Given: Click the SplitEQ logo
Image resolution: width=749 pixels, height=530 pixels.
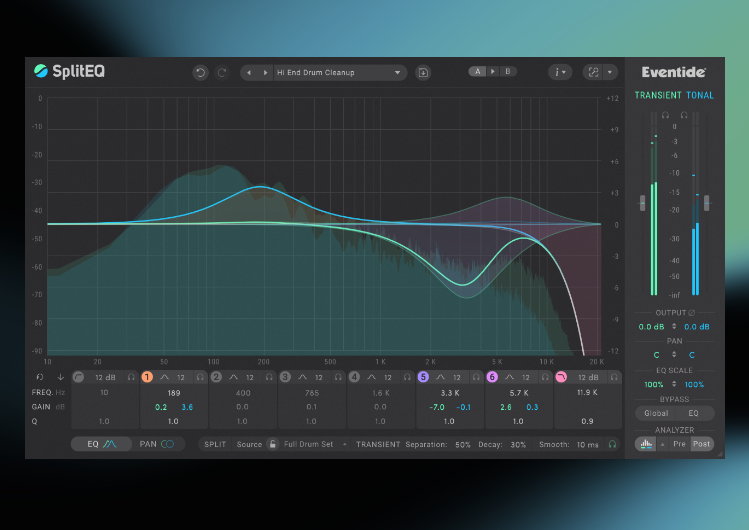Looking at the screenshot, I should [69, 71].
